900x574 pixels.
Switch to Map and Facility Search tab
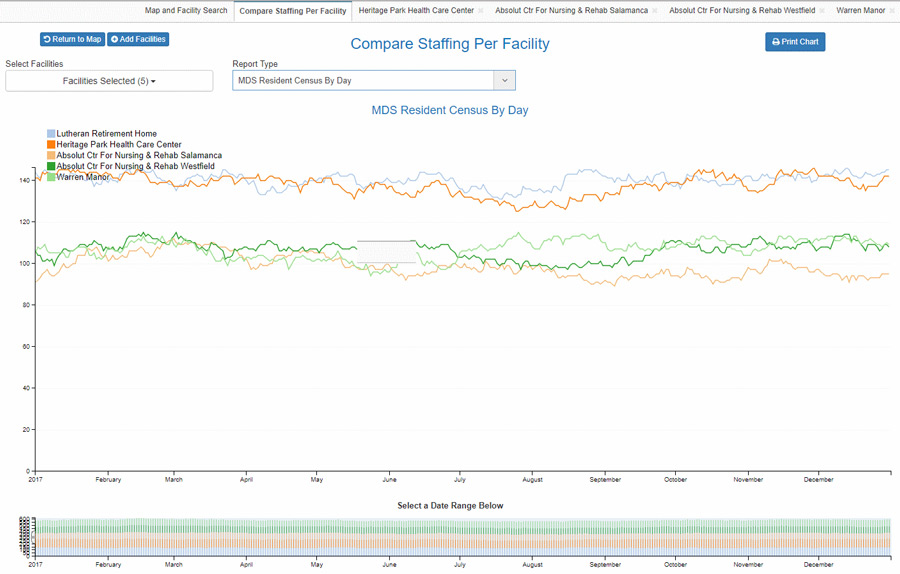point(186,10)
